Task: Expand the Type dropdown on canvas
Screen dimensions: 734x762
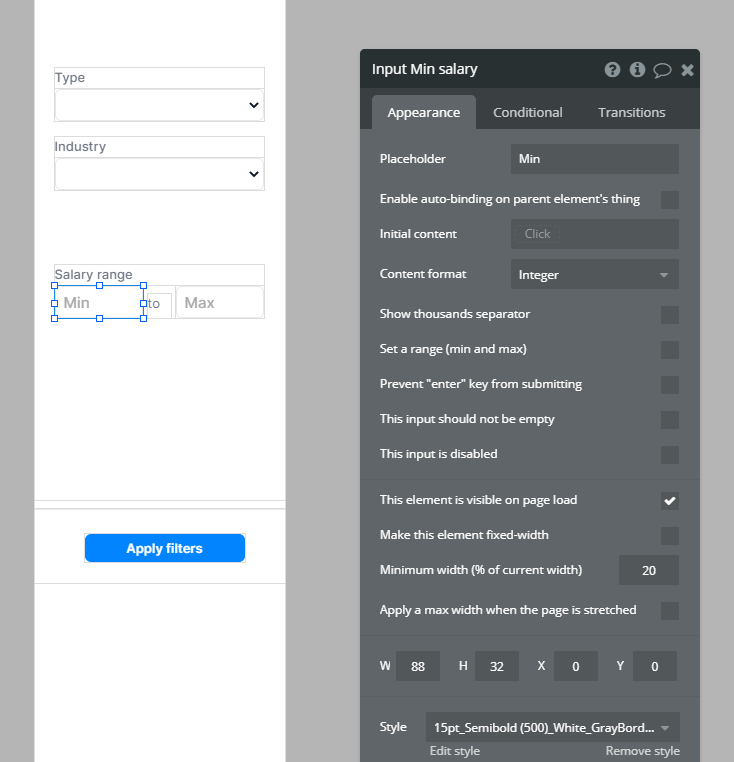Action: click(x=159, y=105)
